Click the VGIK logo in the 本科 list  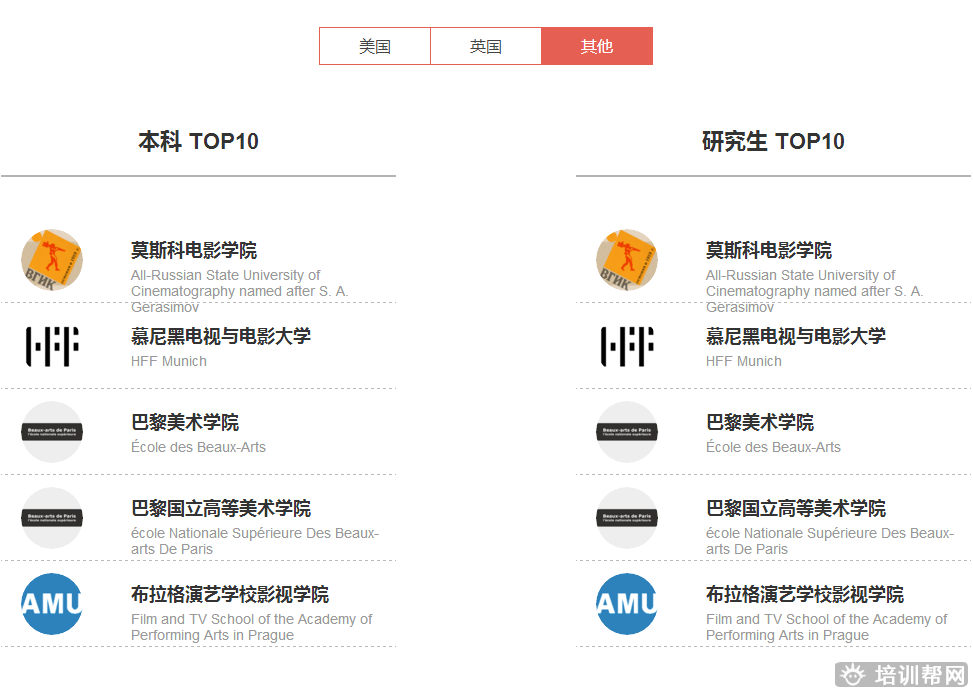(x=52, y=260)
